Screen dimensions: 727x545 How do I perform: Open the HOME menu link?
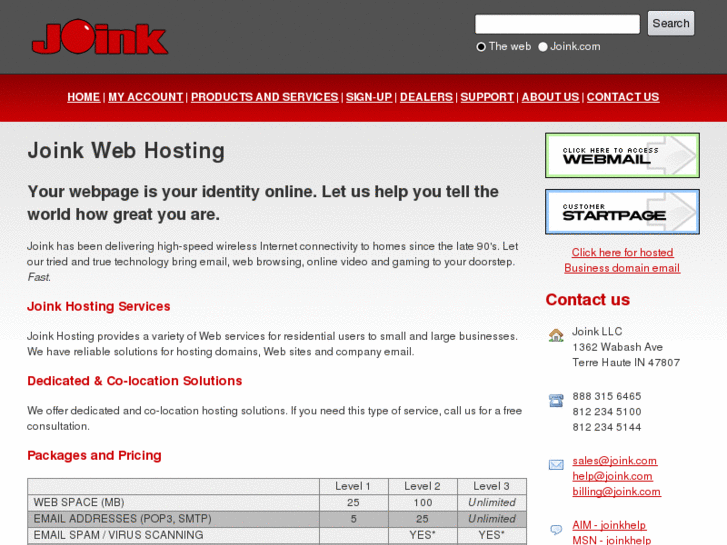coord(83,97)
